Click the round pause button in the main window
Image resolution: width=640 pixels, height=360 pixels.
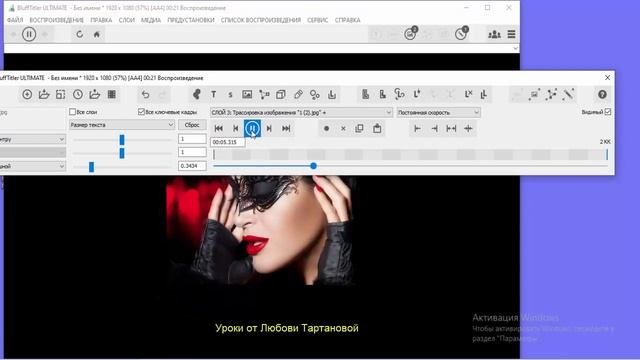coord(29,34)
